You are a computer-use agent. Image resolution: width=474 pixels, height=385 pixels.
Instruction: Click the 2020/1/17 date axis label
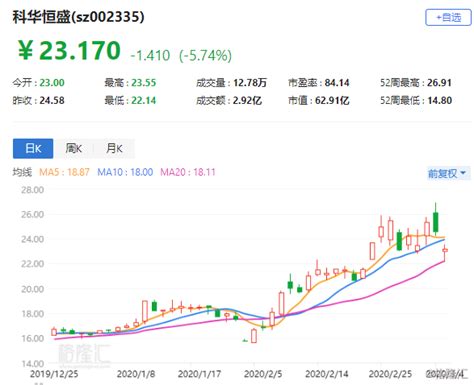tap(199, 374)
